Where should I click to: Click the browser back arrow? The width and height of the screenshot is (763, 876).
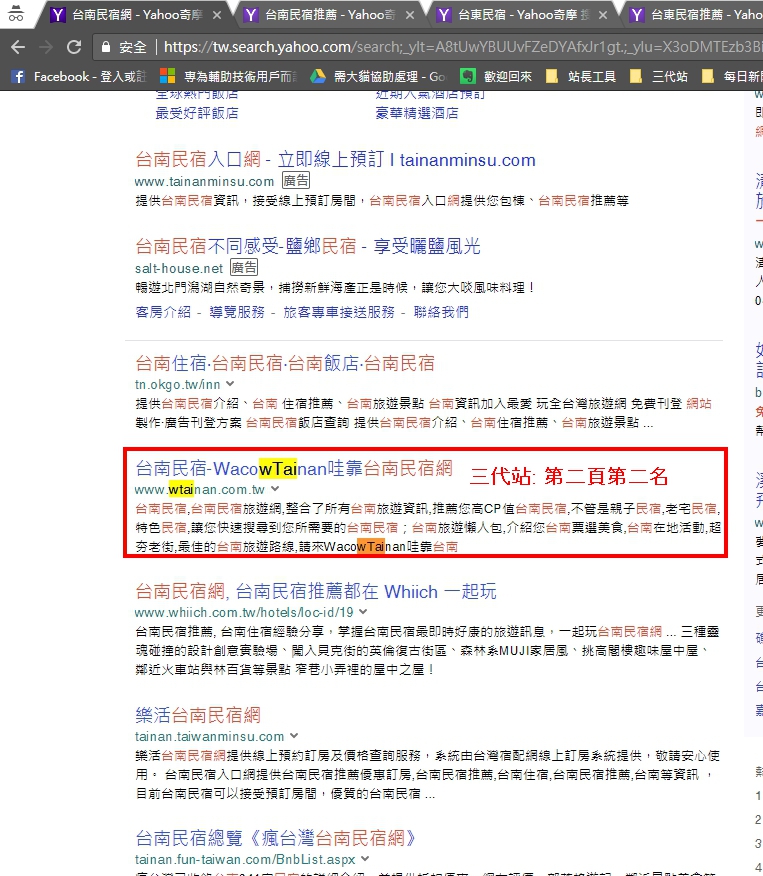point(18,47)
